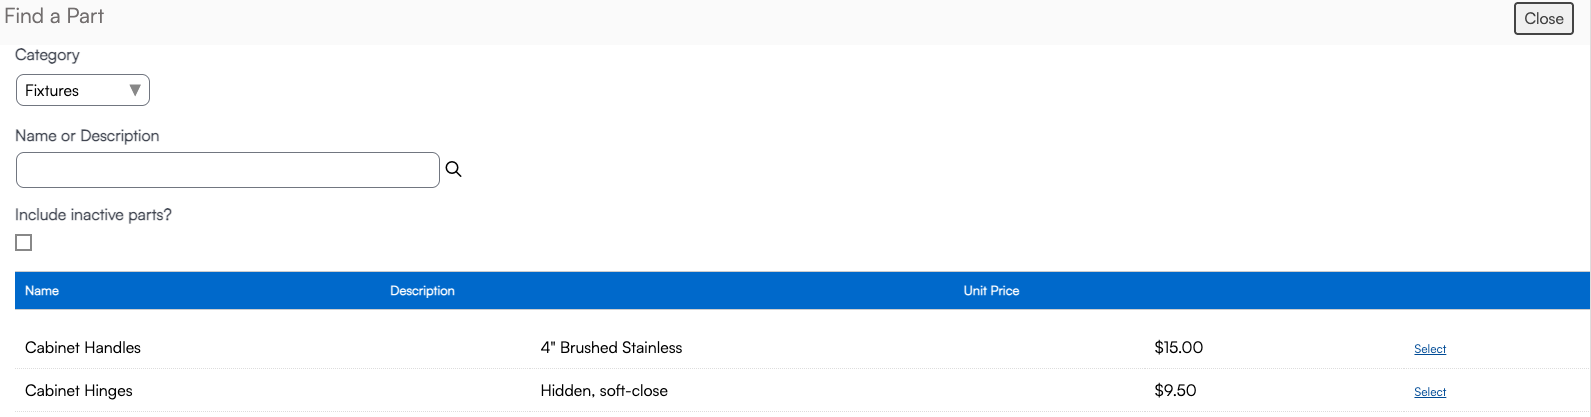Viewport: 1591px width, 417px height.
Task: Choose Select link for Cabinet Handles
Action: (x=1429, y=349)
